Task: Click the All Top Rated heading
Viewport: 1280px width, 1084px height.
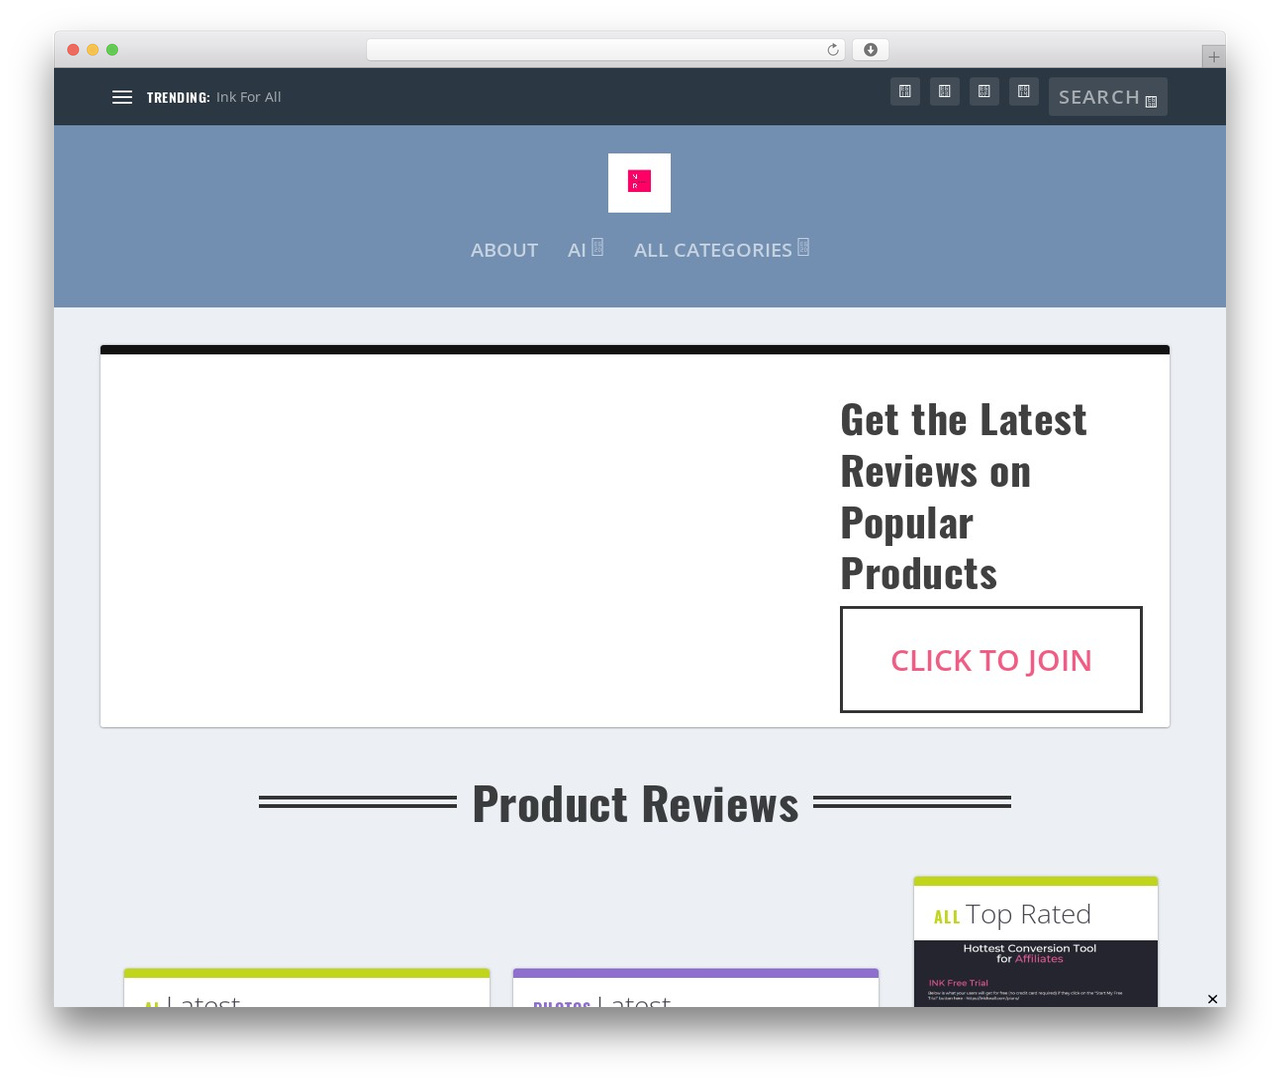Action: coord(1012,915)
